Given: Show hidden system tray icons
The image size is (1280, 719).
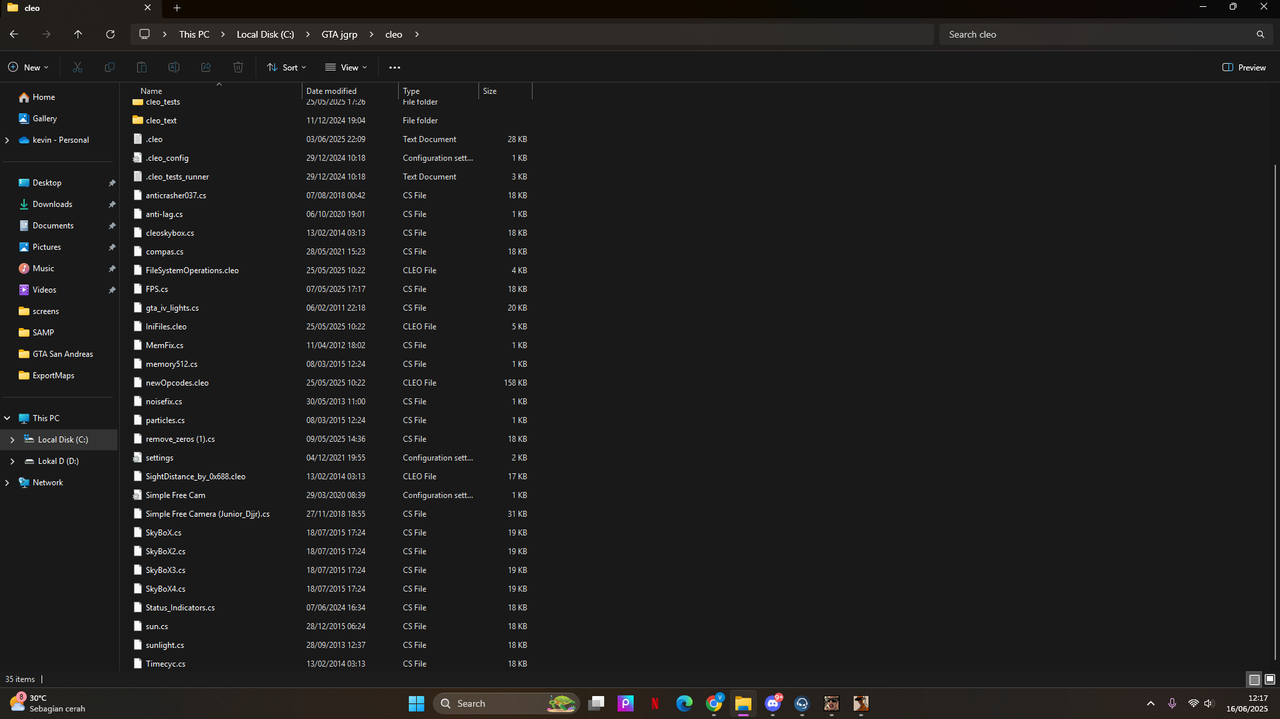Looking at the screenshot, I should [x=1150, y=703].
